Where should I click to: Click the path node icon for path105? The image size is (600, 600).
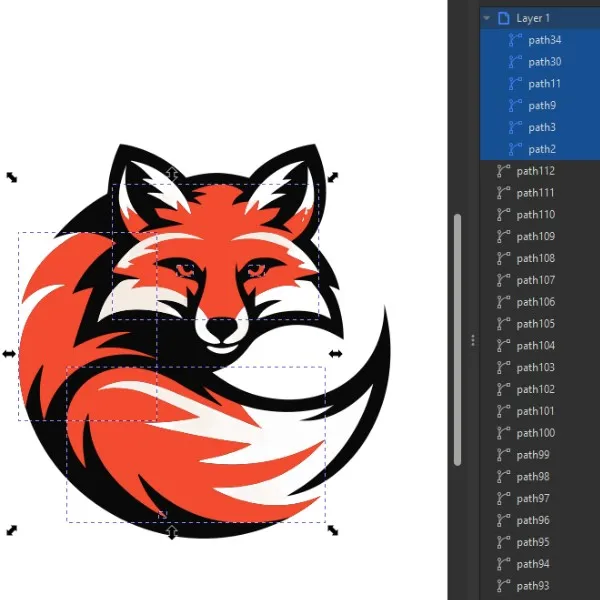(x=504, y=324)
